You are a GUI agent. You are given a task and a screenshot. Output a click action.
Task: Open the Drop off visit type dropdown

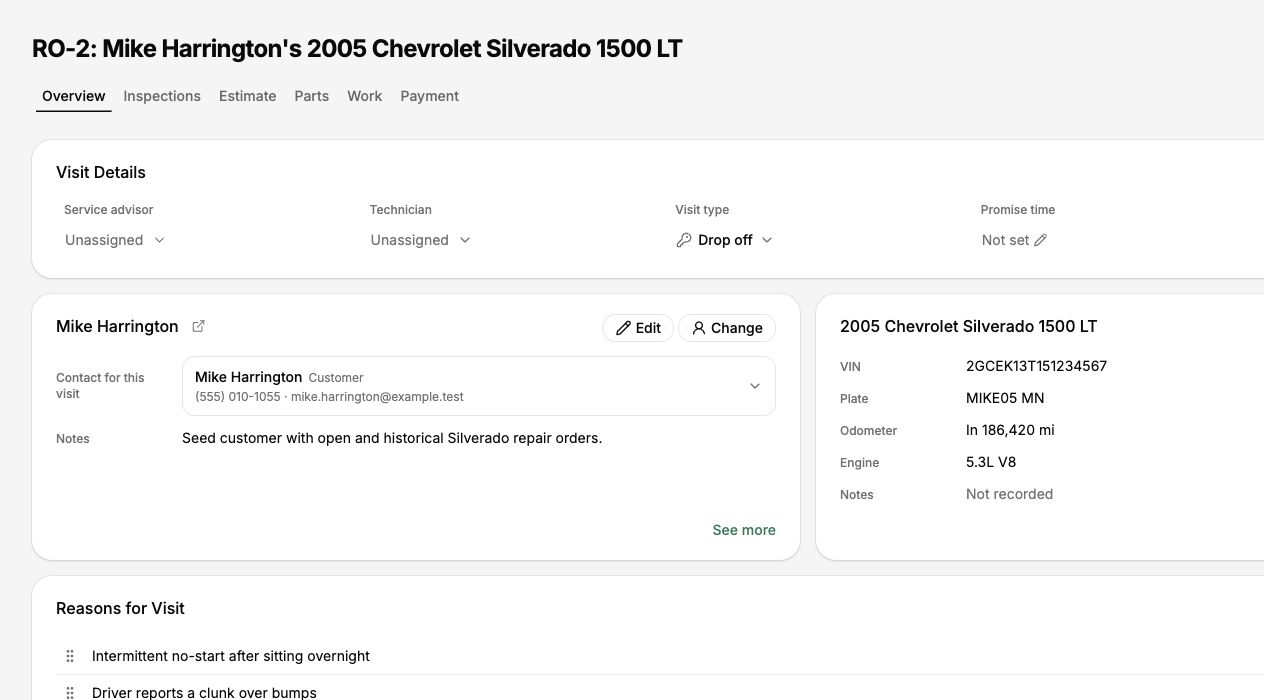point(725,240)
